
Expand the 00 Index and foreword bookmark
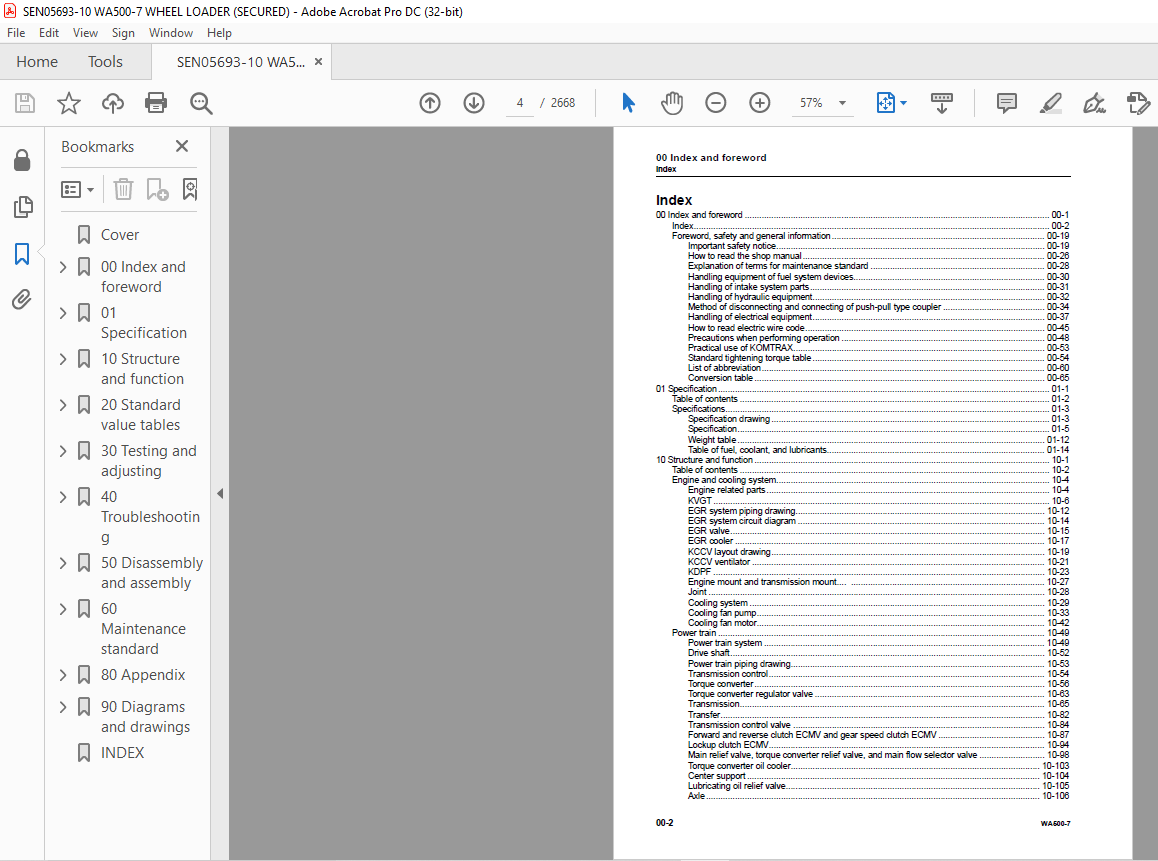pyautogui.click(x=63, y=267)
